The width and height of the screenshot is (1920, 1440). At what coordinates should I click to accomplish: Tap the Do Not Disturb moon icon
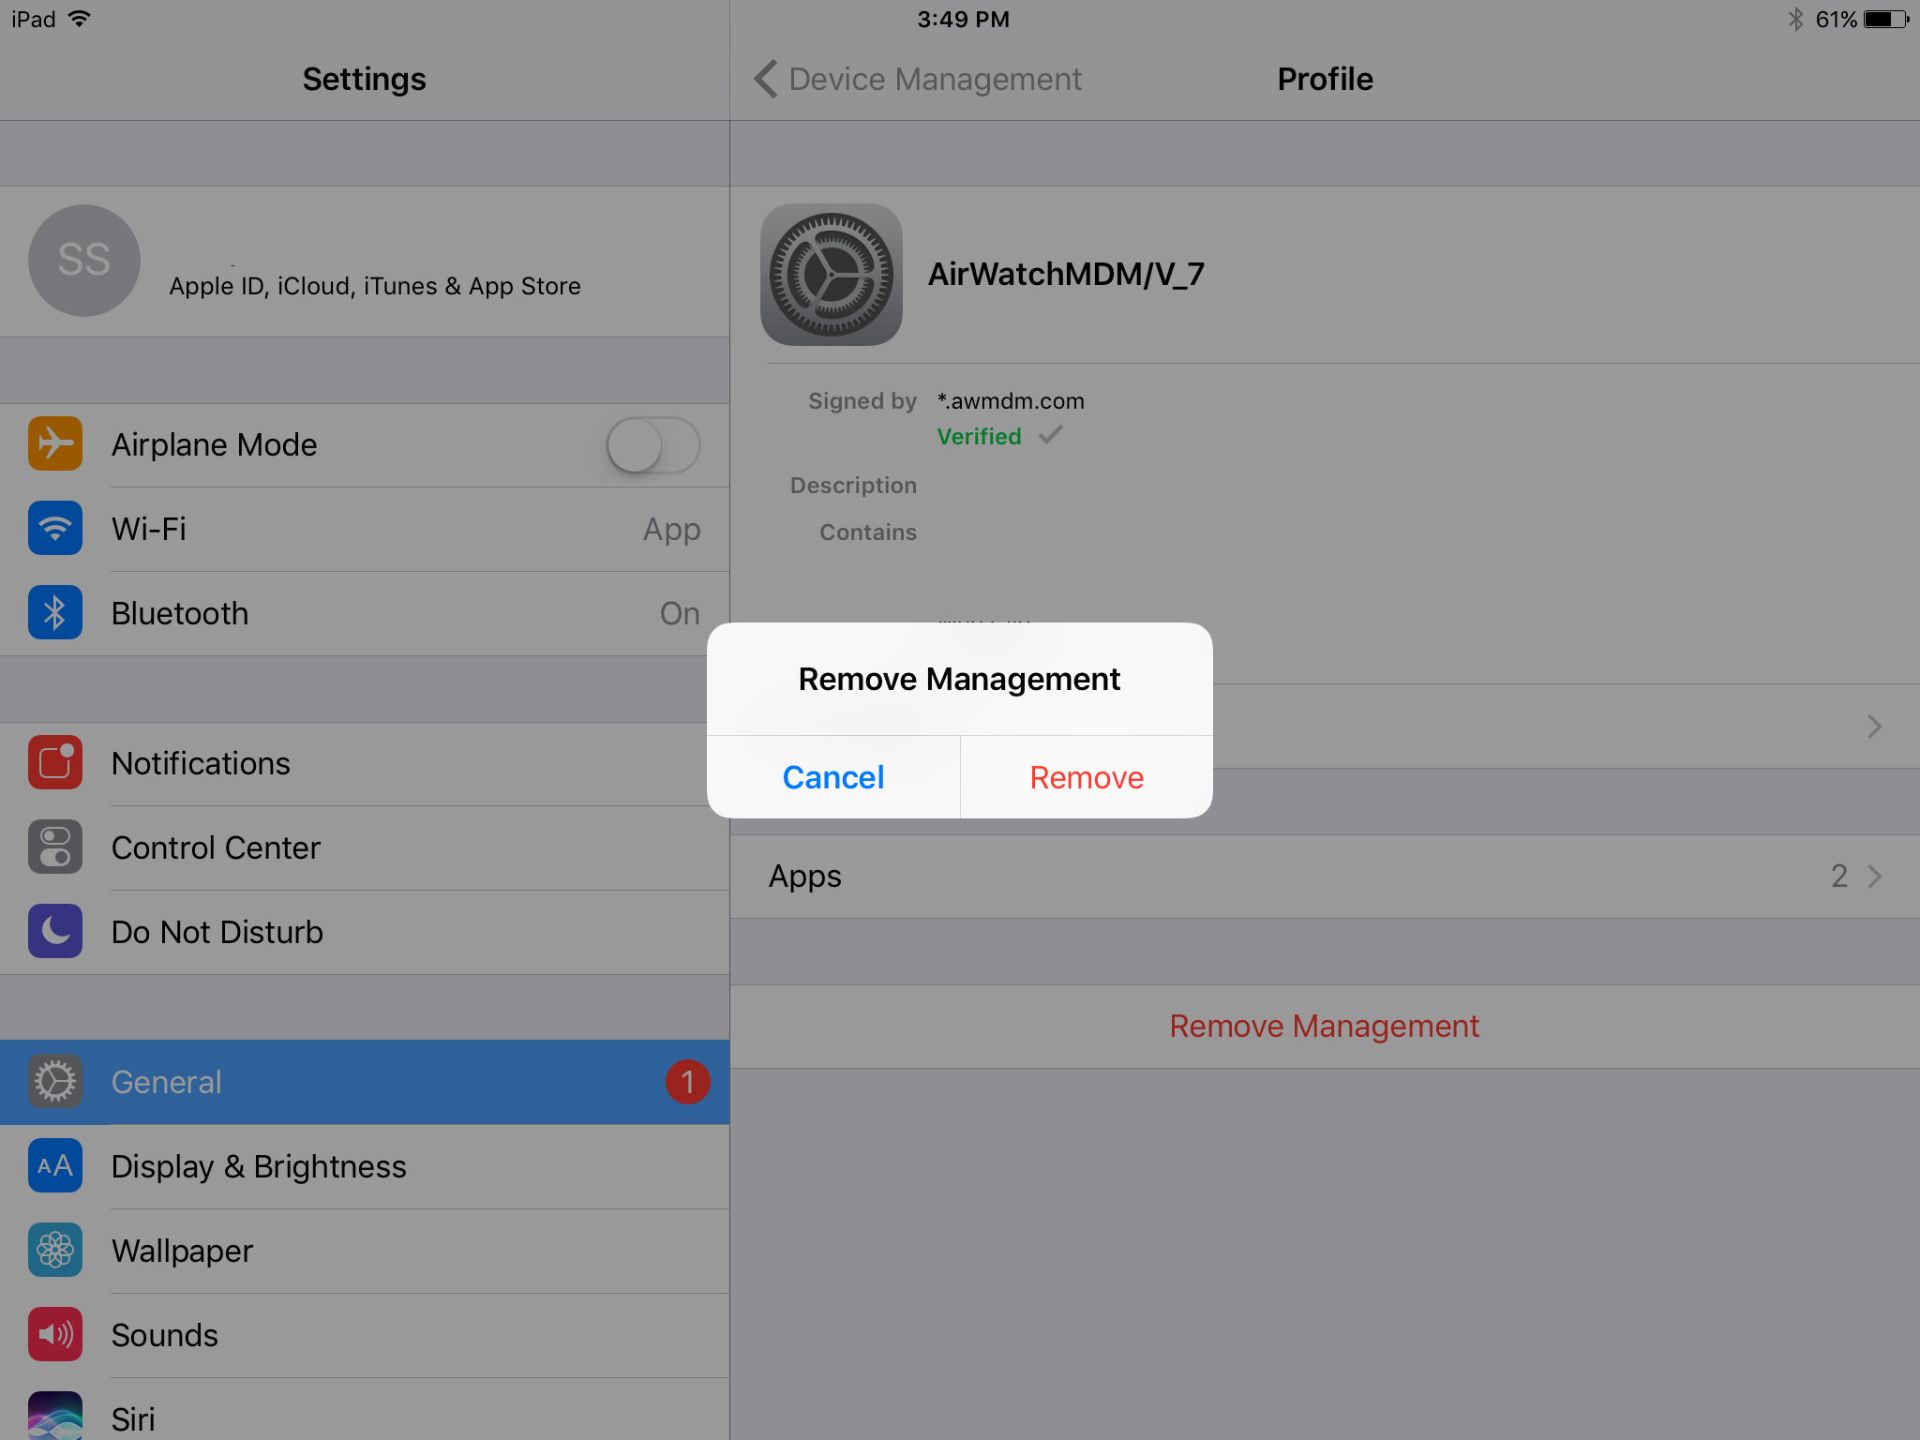click(55, 931)
